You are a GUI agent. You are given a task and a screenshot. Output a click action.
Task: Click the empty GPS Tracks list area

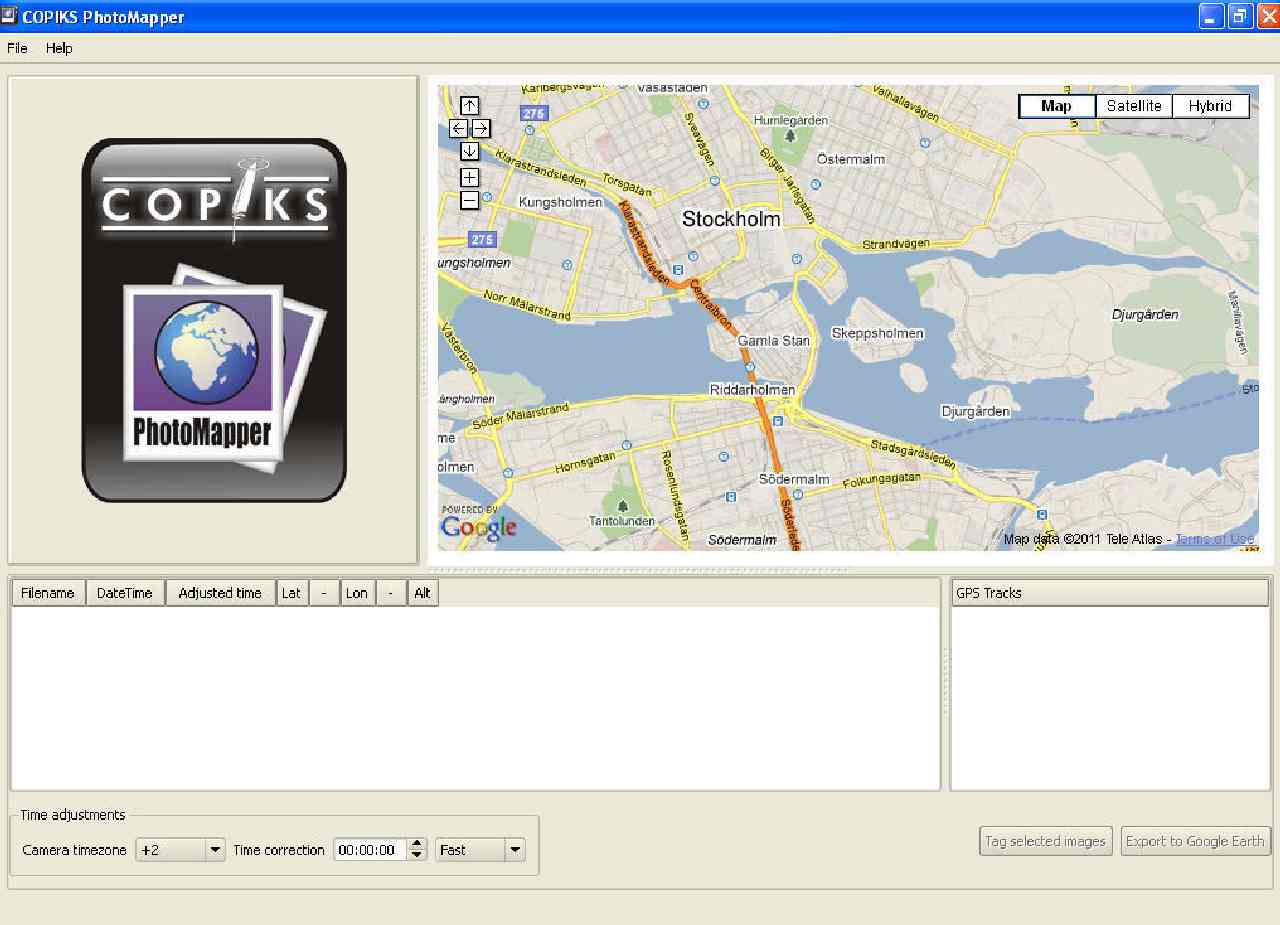[x=1110, y=698]
